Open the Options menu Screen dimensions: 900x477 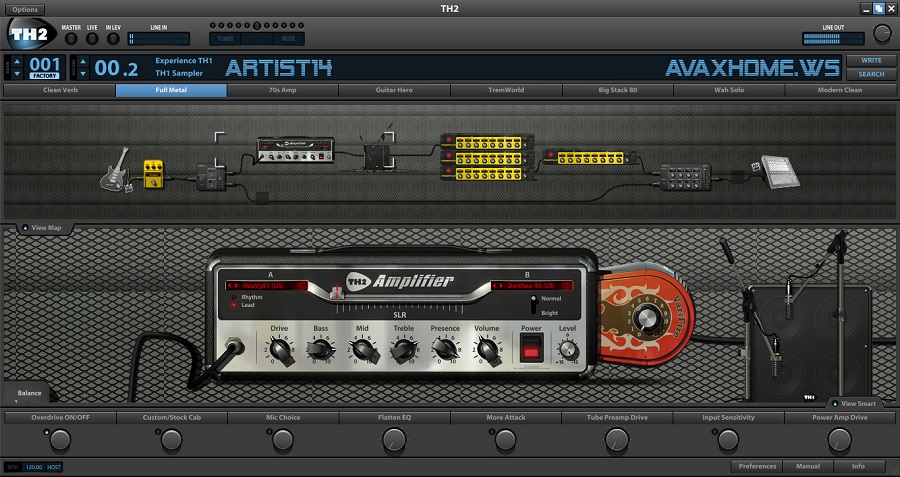[x=25, y=10]
